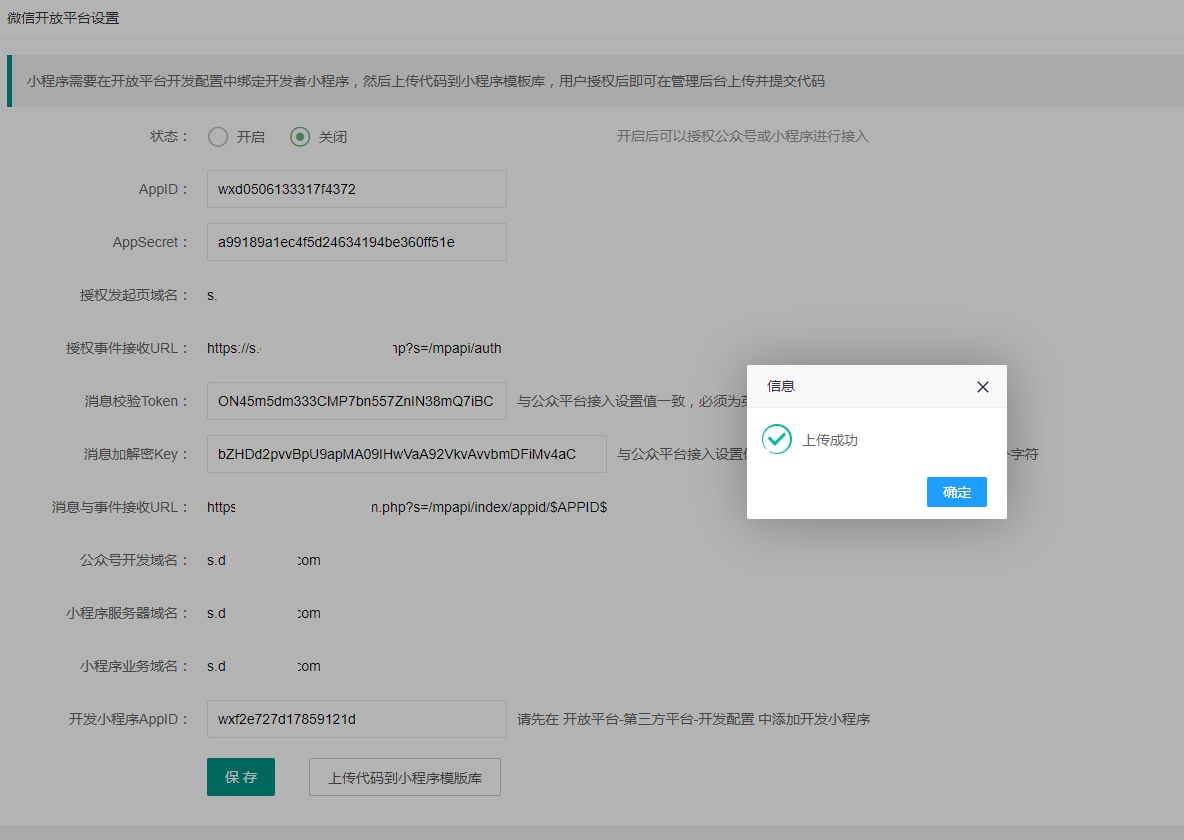Click into the AppSecret text field
The height and width of the screenshot is (840, 1184).
356,242
